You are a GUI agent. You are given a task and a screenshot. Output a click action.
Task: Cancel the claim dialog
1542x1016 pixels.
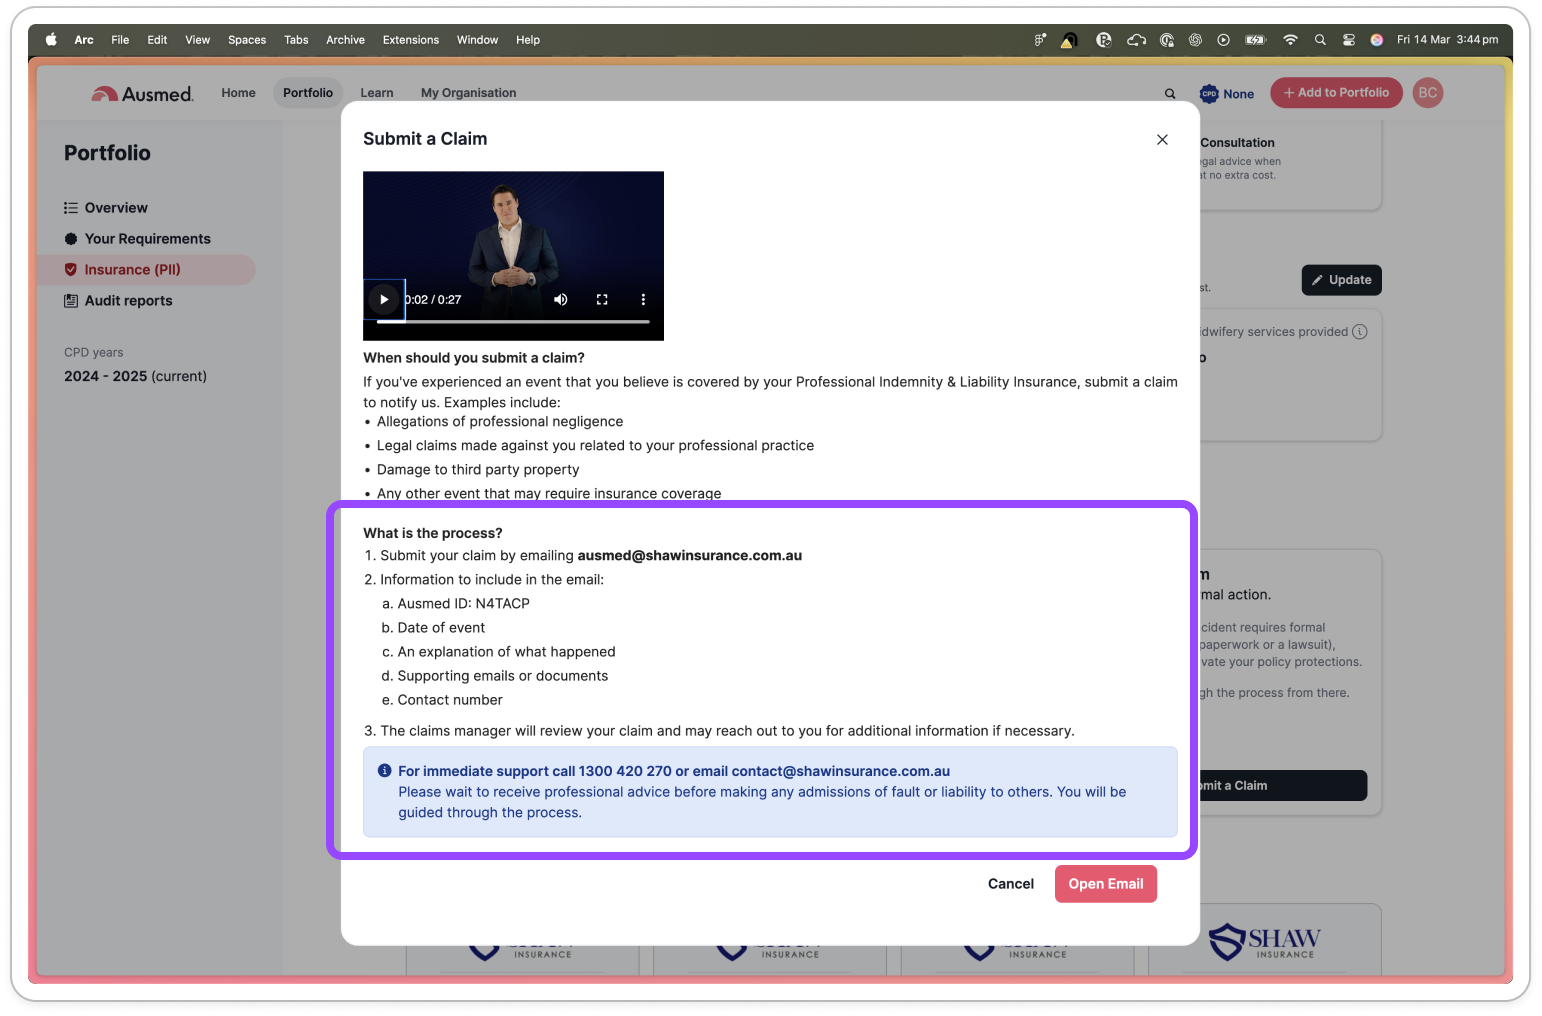(x=1011, y=884)
